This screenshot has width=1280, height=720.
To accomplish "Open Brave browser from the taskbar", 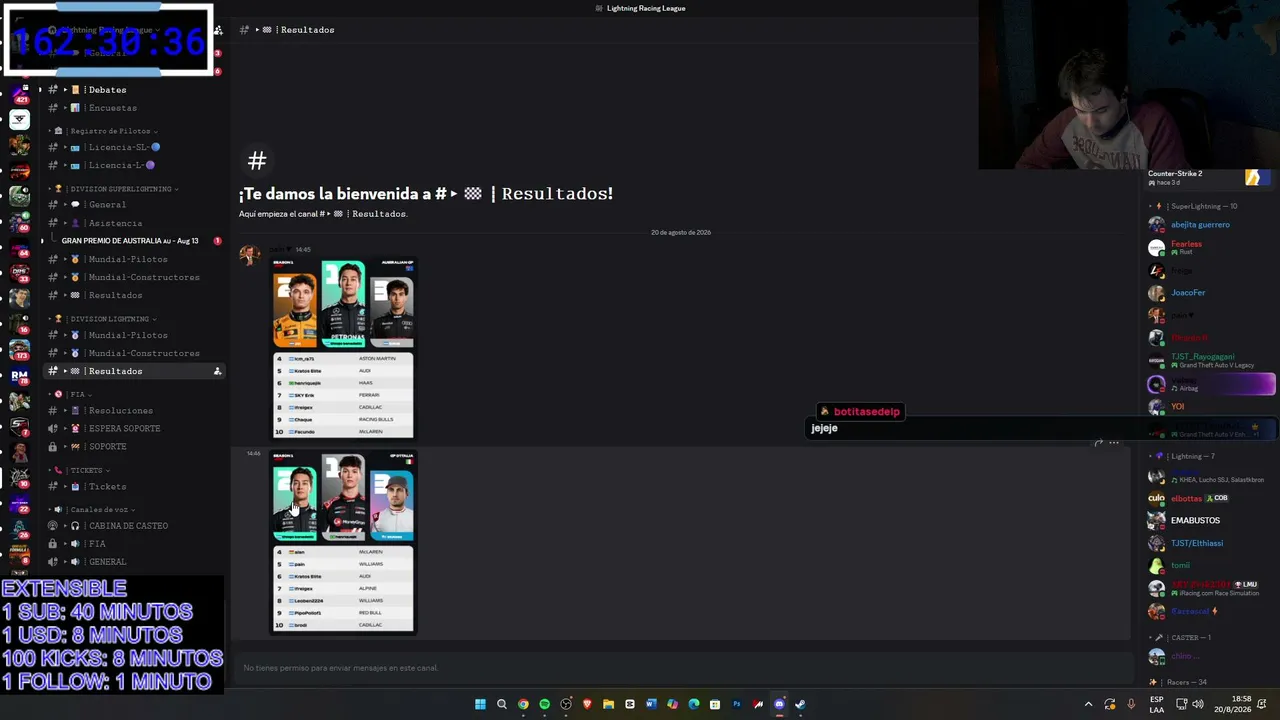I will (587, 704).
